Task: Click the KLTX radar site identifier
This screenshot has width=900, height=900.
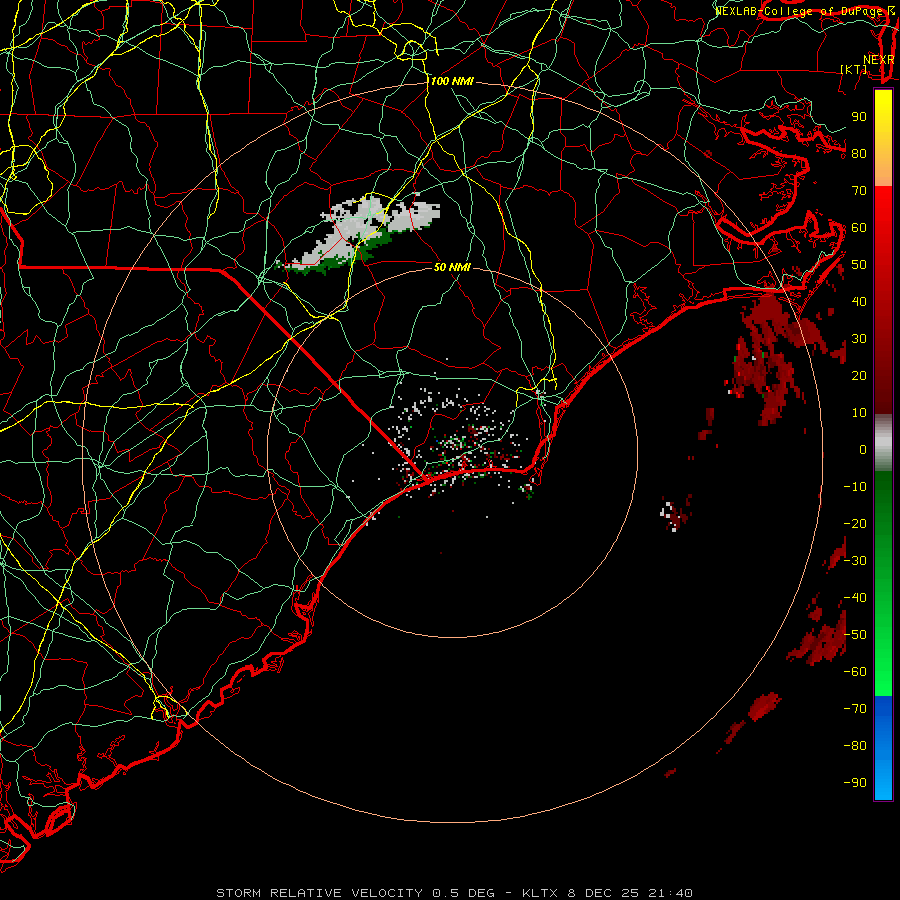Action: [541, 893]
